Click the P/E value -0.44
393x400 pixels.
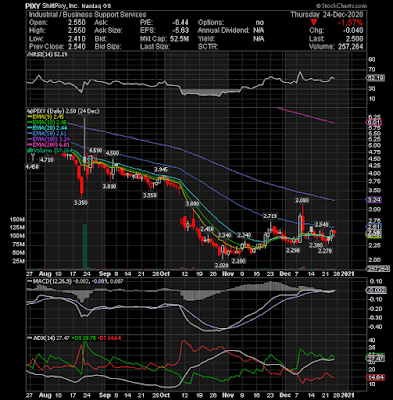click(180, 23)
